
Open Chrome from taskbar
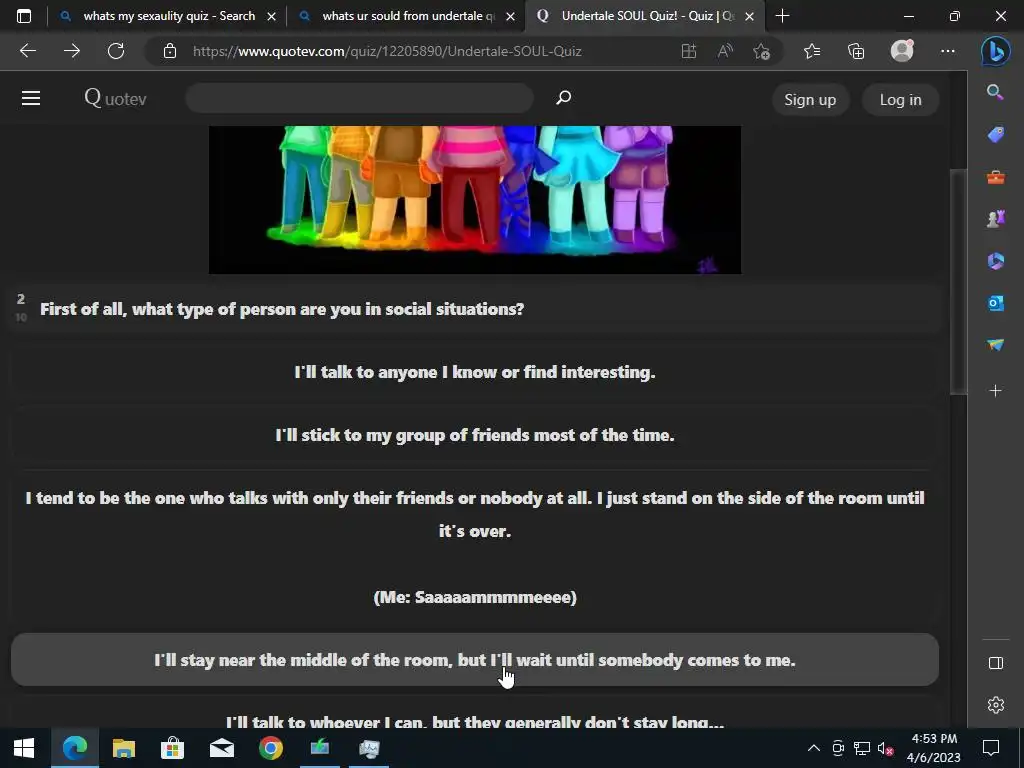(x=270, y=748)
